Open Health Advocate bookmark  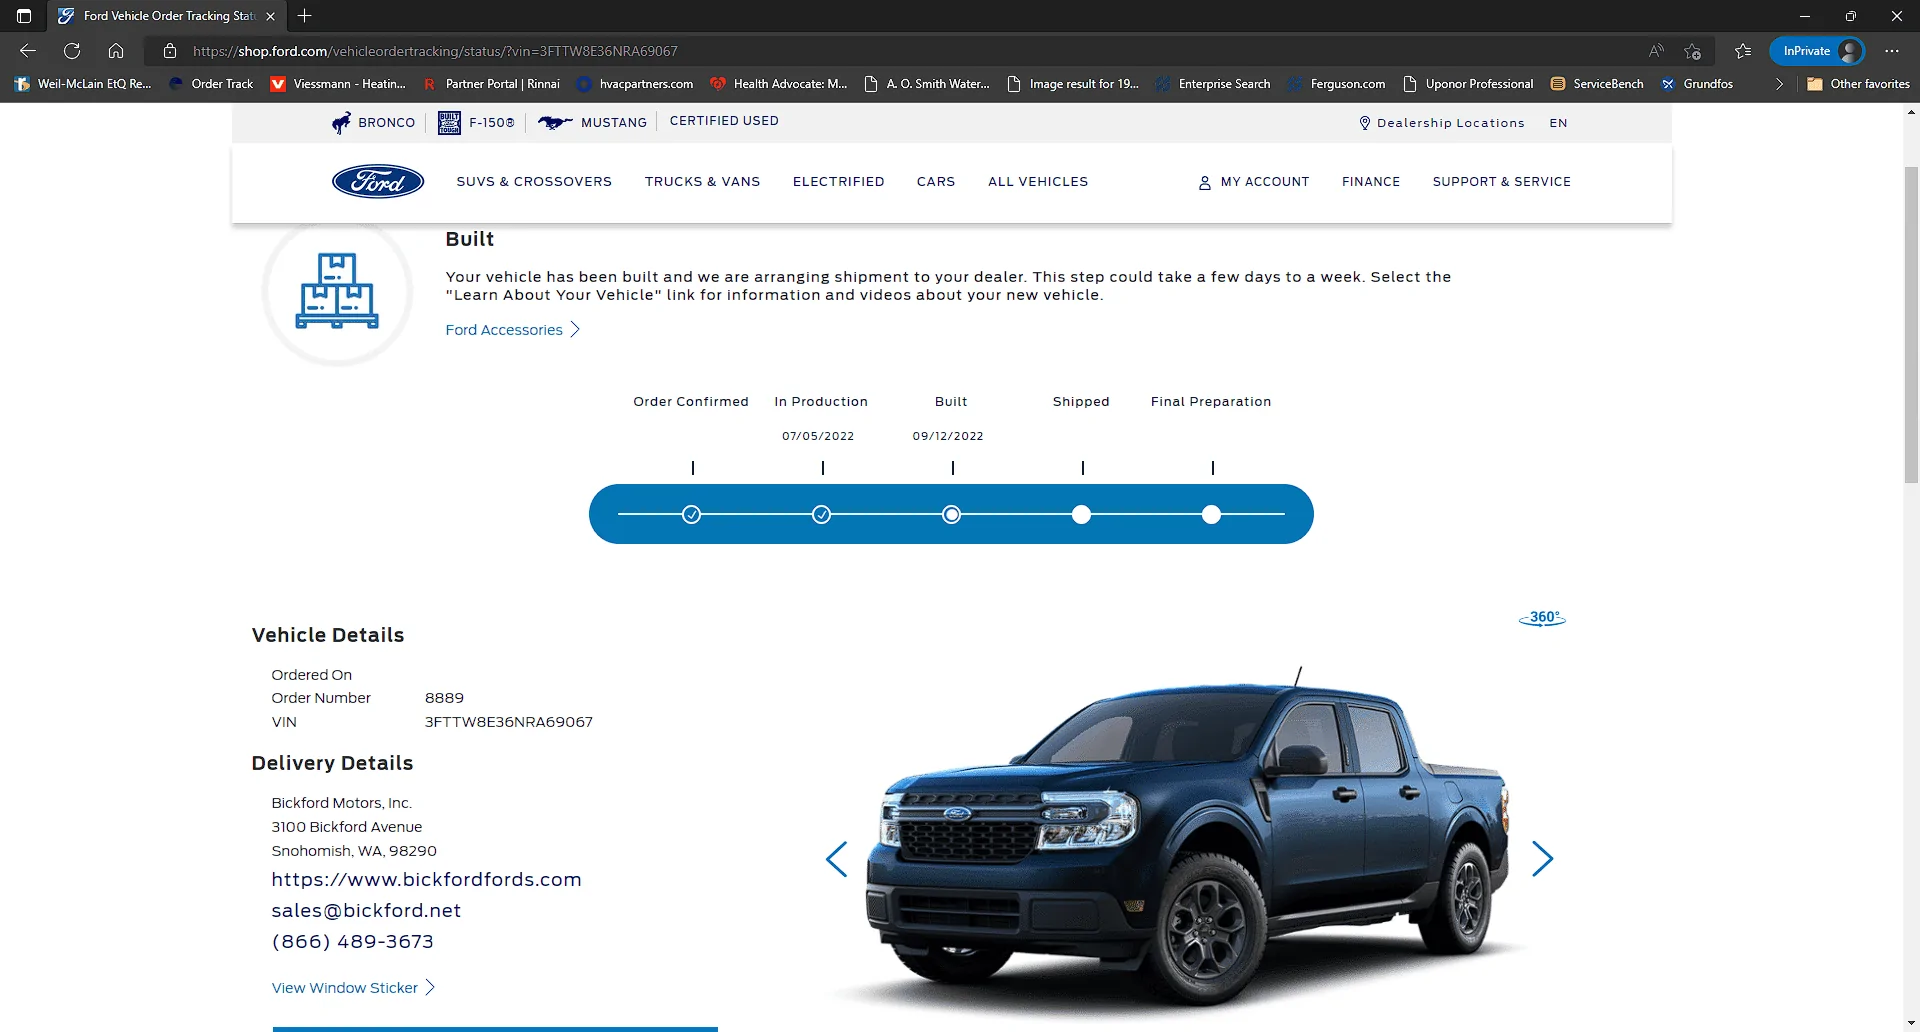(x=779, y=84)
